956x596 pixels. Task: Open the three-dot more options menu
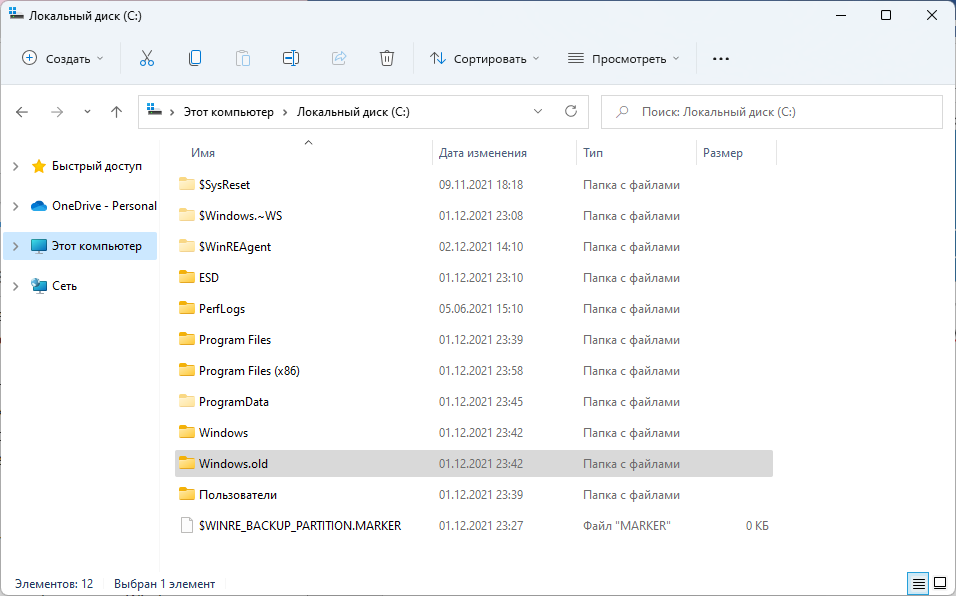(721, 58)
